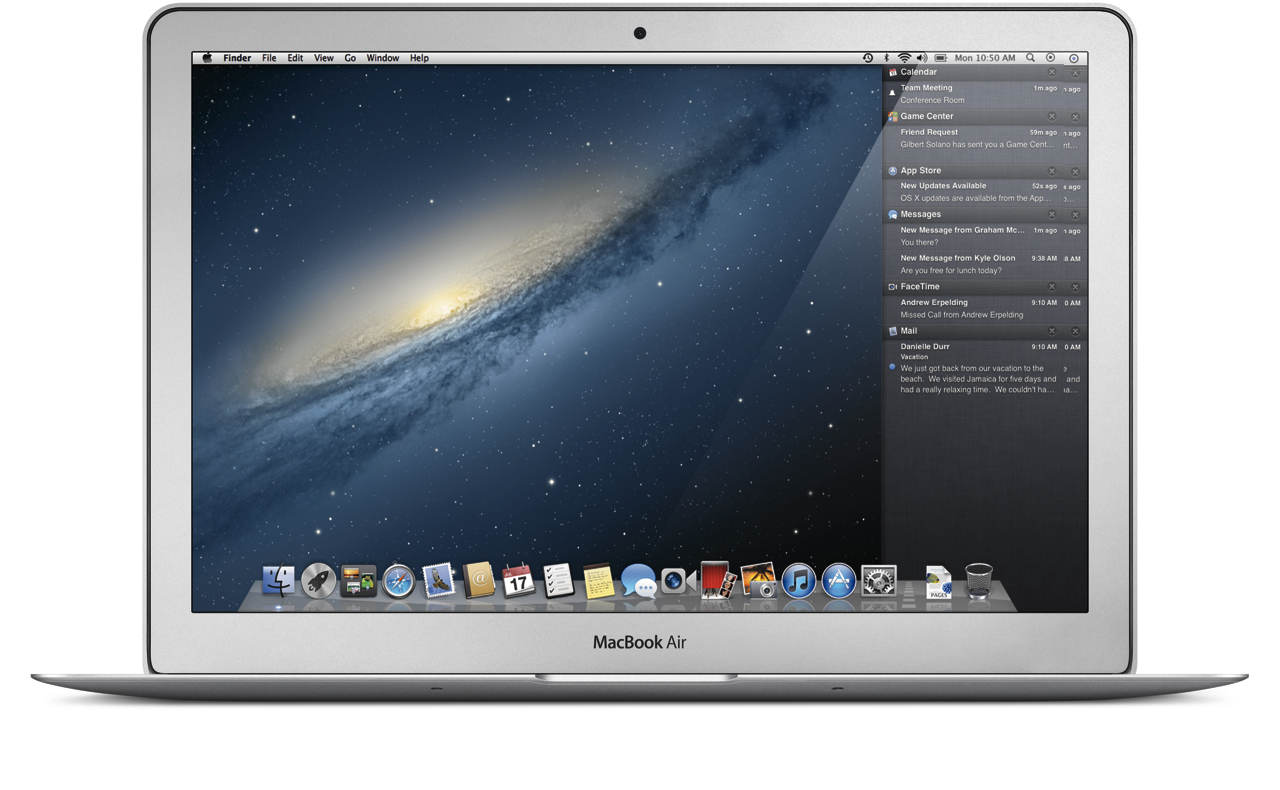The height and width of the screenshot is (790, 1280).
Task: Open Launchpad from the dock
Action: [x=319, y=580]
